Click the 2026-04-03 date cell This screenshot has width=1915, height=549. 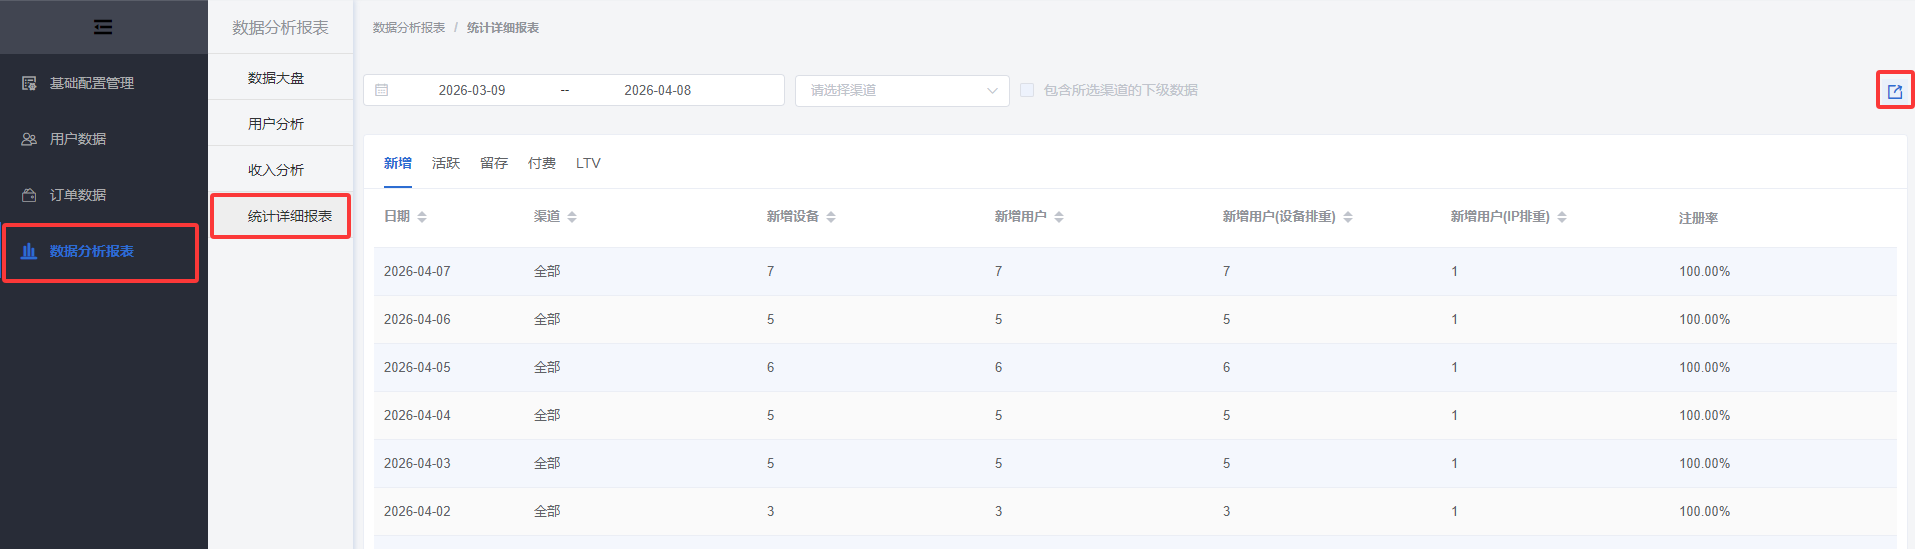coord(417,463)
